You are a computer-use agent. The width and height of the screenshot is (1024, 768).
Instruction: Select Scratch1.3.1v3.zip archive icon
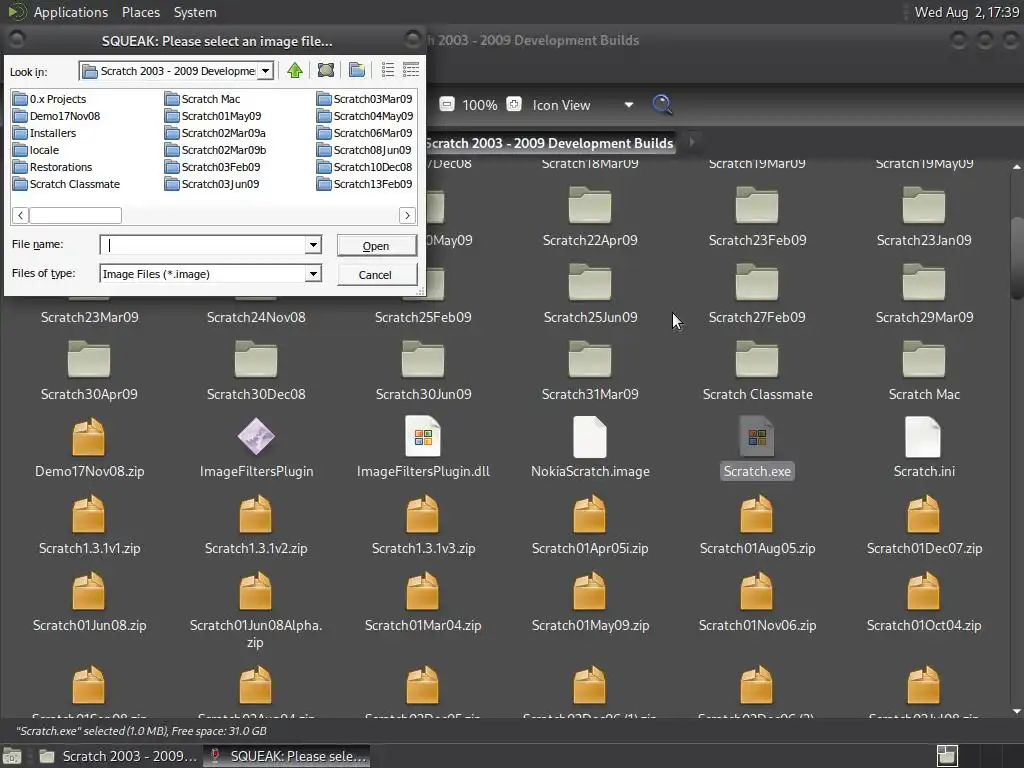(x=423, y=514)
